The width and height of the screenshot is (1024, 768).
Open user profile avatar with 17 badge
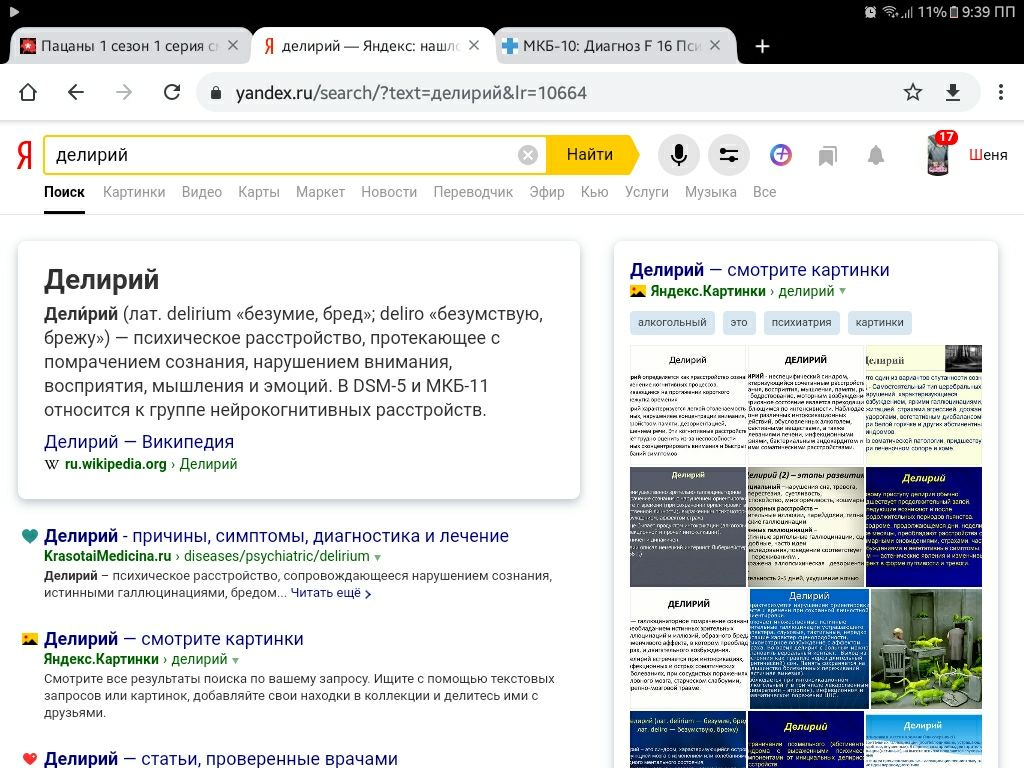tap(938, 155)
